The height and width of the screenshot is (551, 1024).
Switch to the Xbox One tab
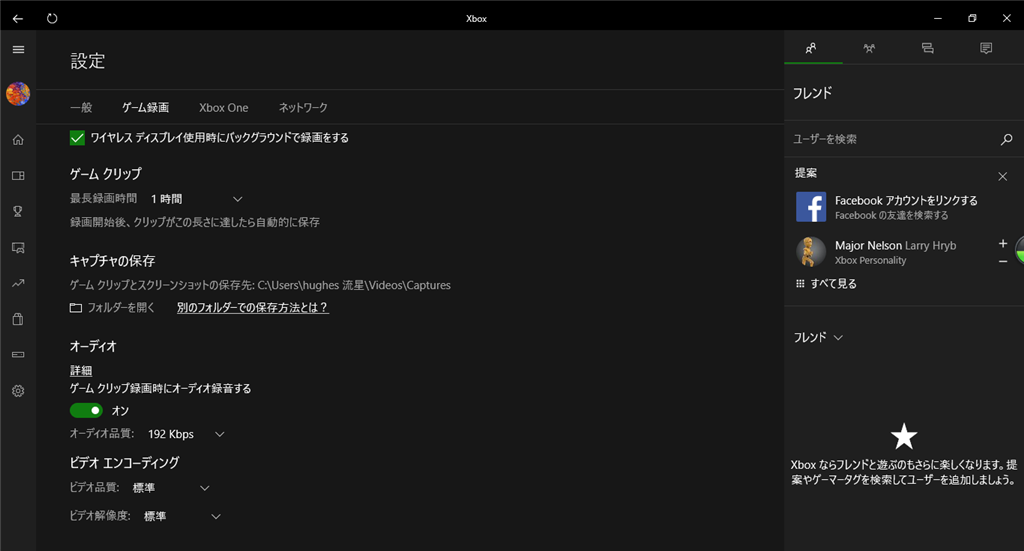(x=223, y=108)
